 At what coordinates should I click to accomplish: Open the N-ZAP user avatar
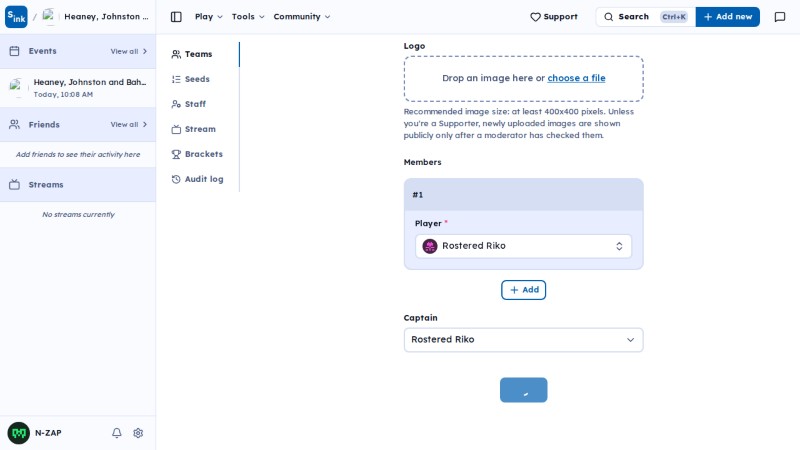pos(18,433)
